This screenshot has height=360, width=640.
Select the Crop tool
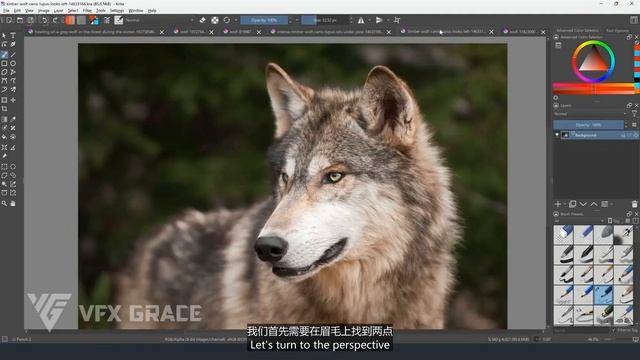tap(4, 109)
